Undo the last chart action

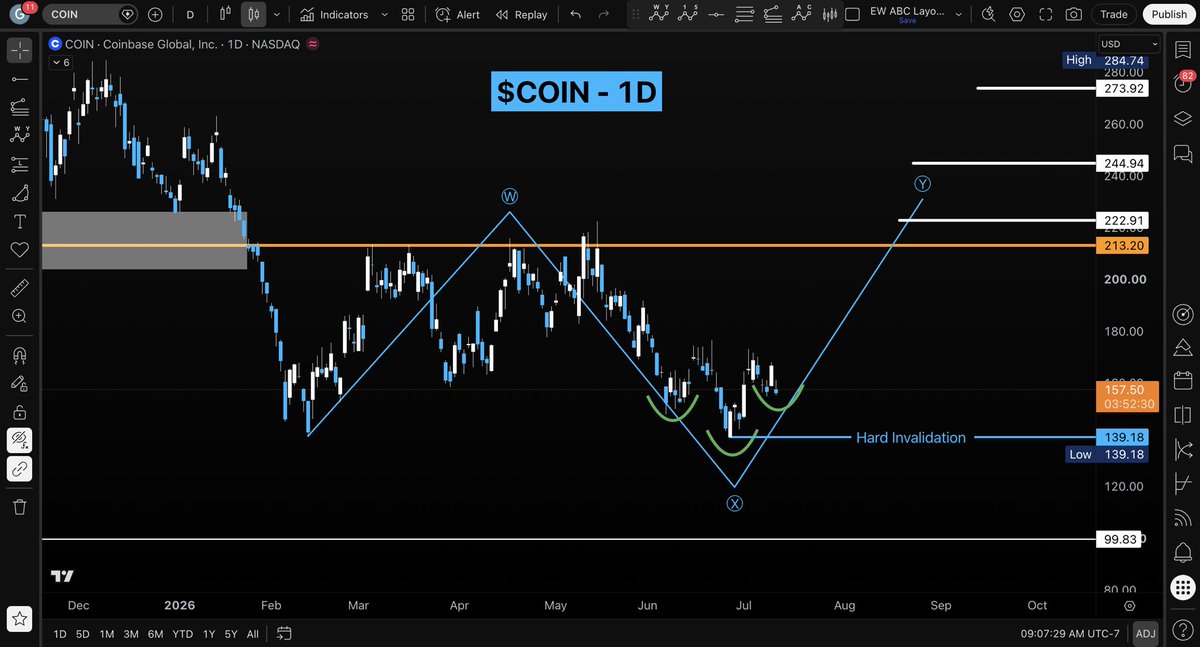tap(575, 14)
